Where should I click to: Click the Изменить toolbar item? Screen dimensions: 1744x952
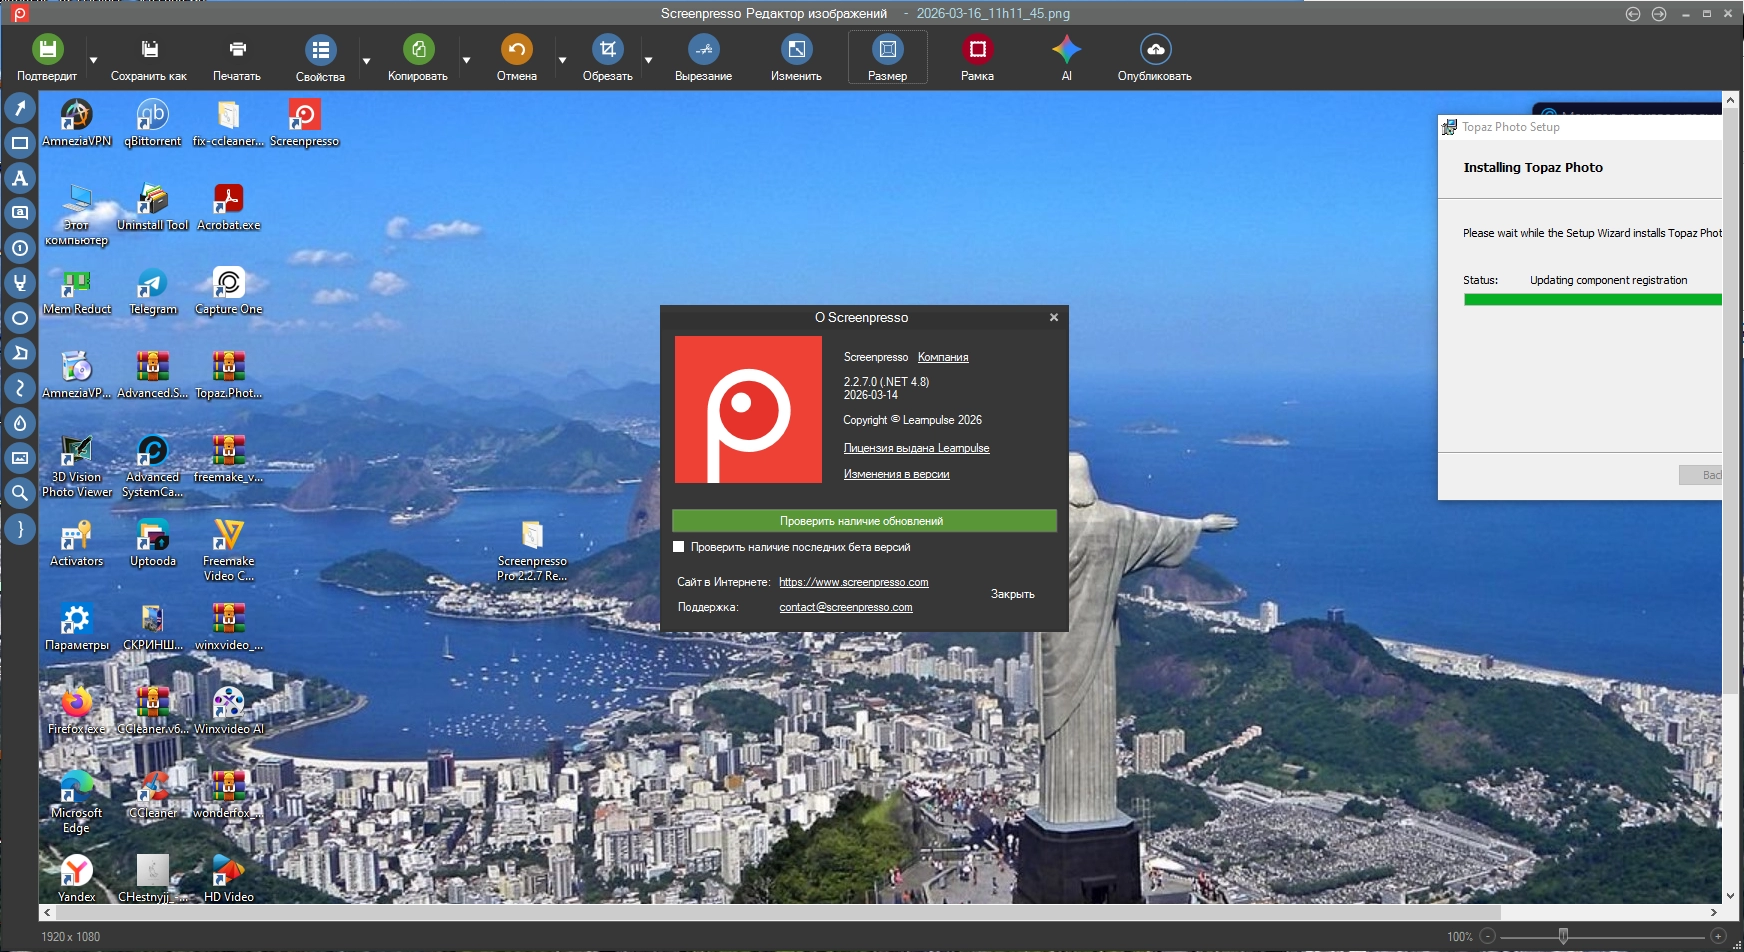[796, 58]
